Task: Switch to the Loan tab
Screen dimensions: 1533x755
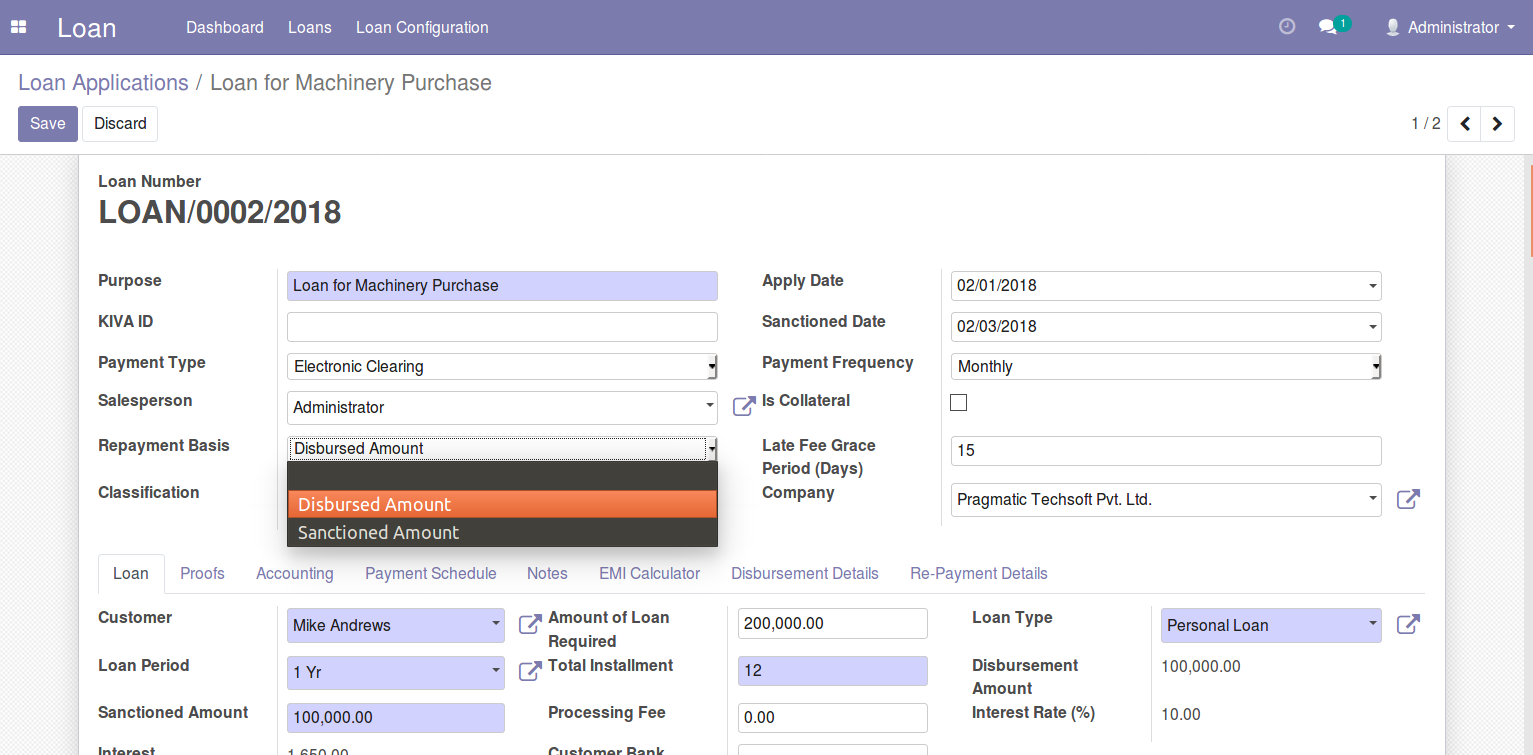Action: tap(131, 574)
